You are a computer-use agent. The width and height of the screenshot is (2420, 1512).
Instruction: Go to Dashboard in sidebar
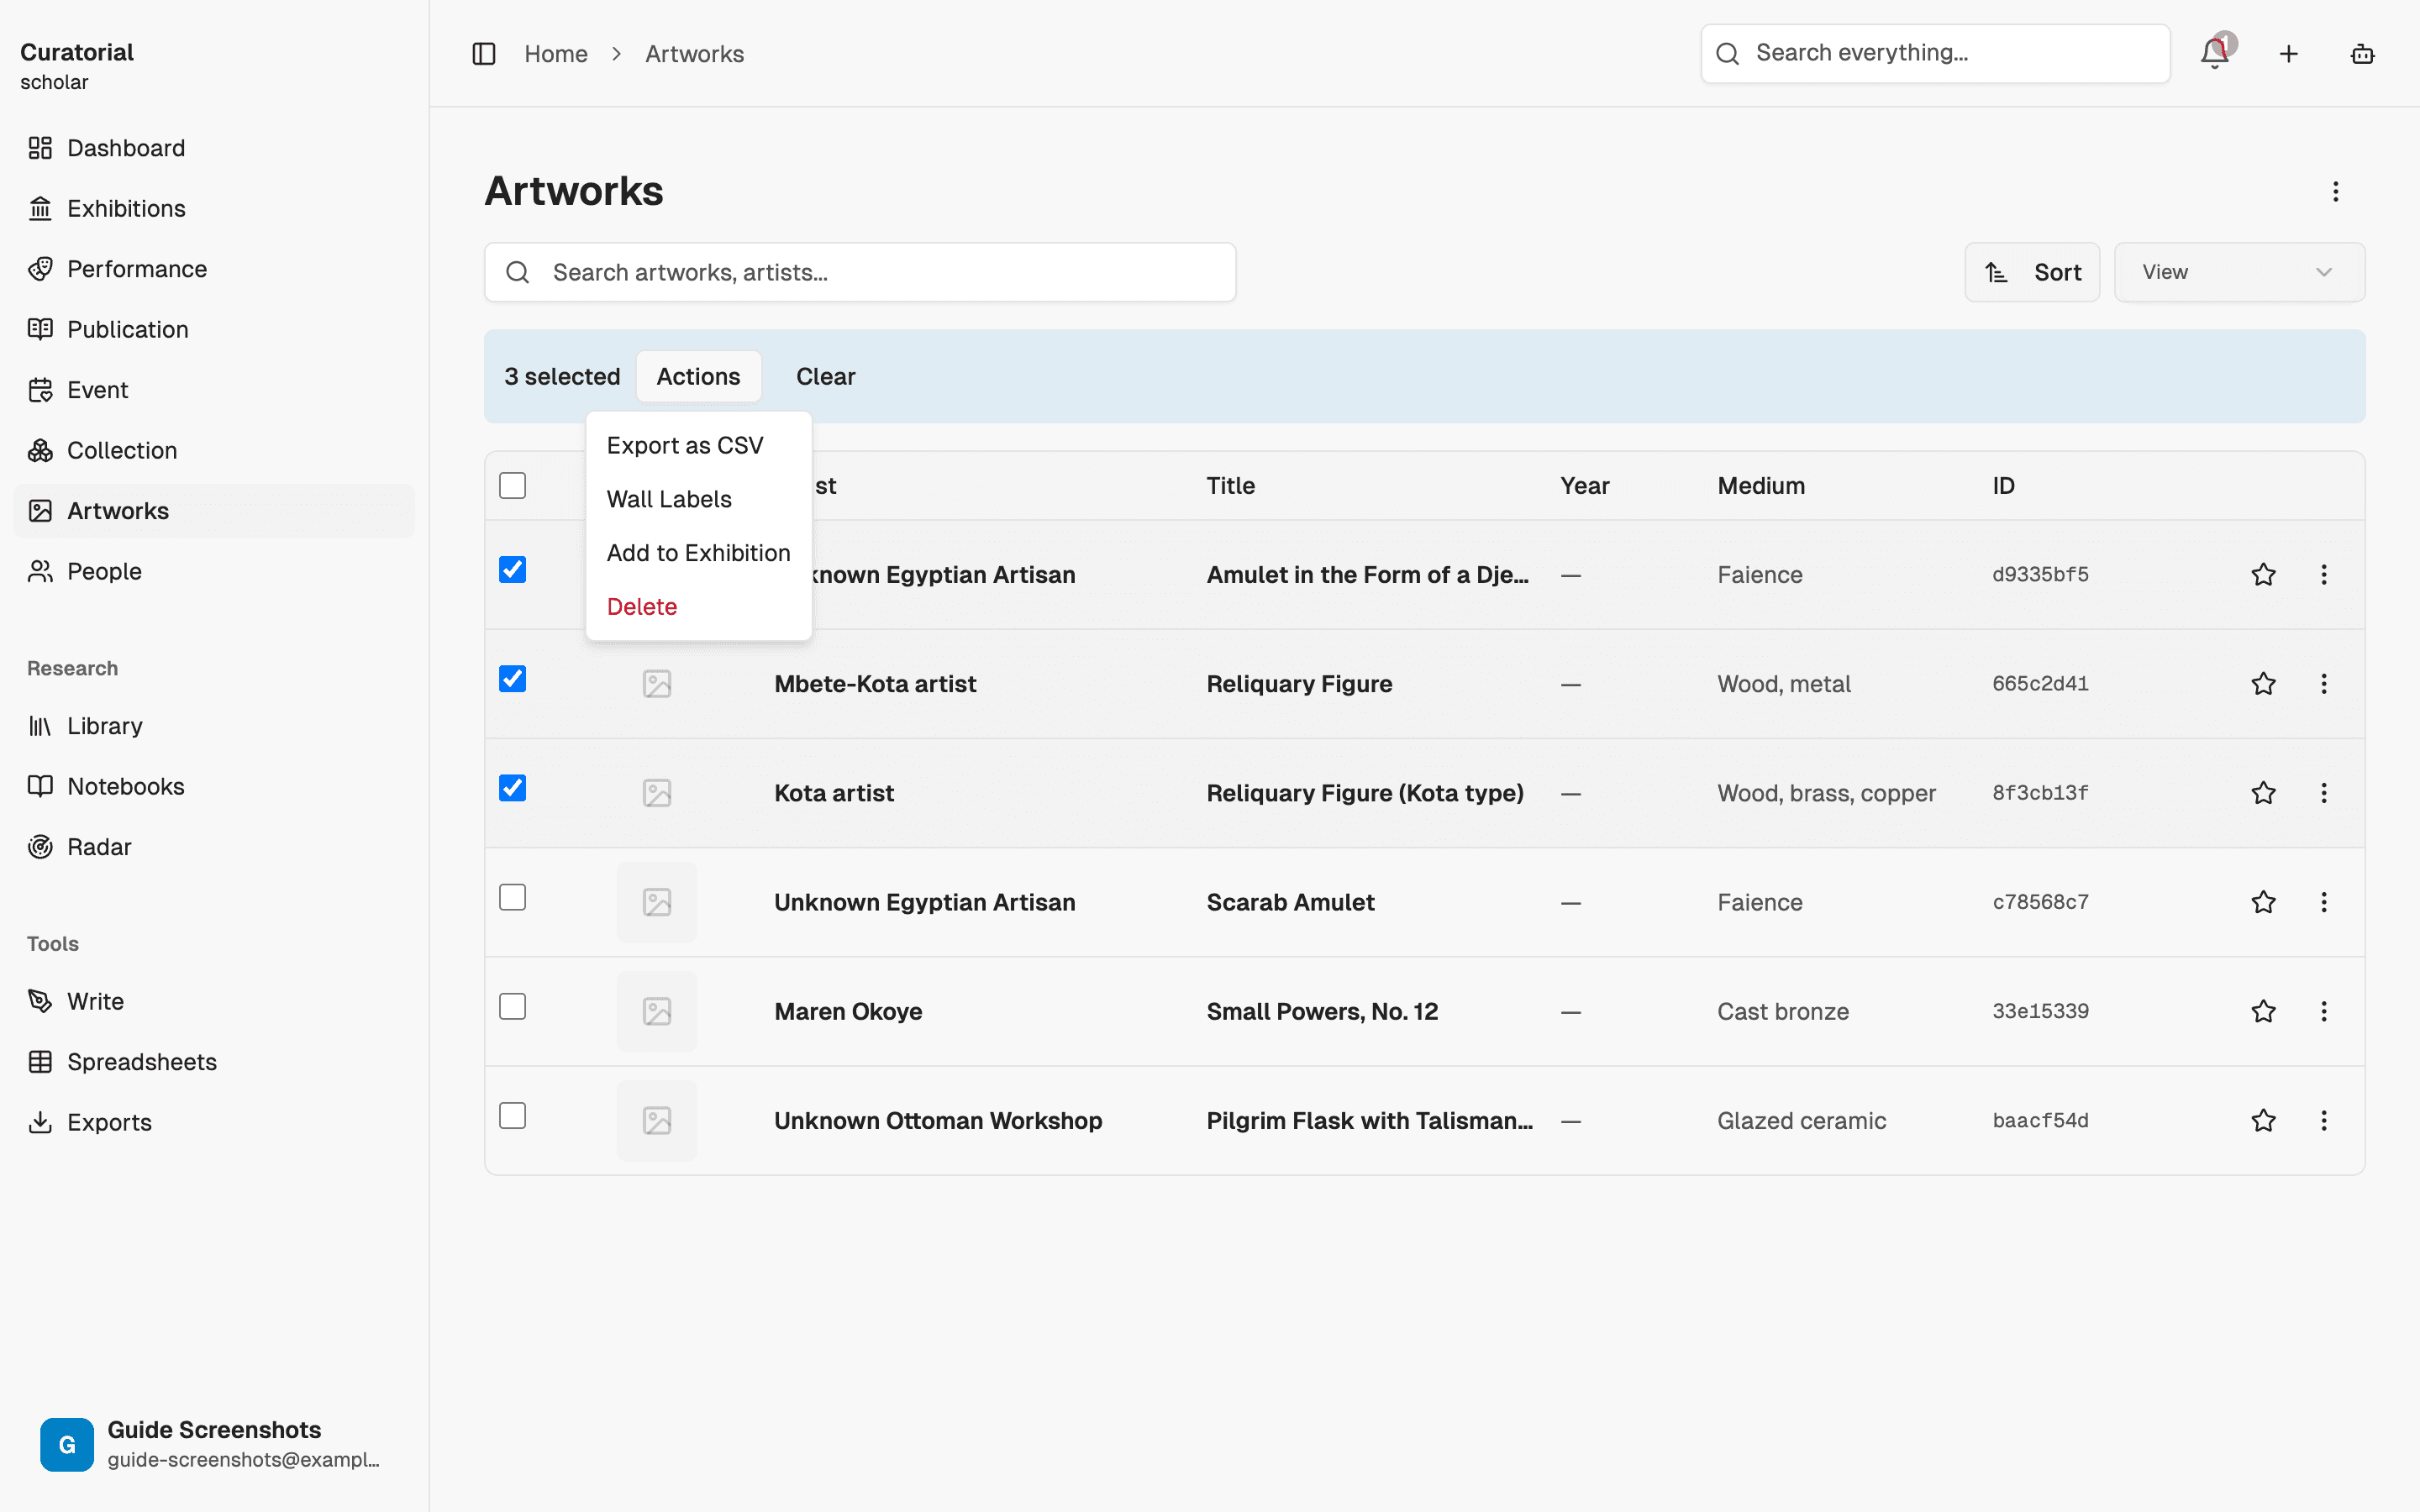click(214, 148)
